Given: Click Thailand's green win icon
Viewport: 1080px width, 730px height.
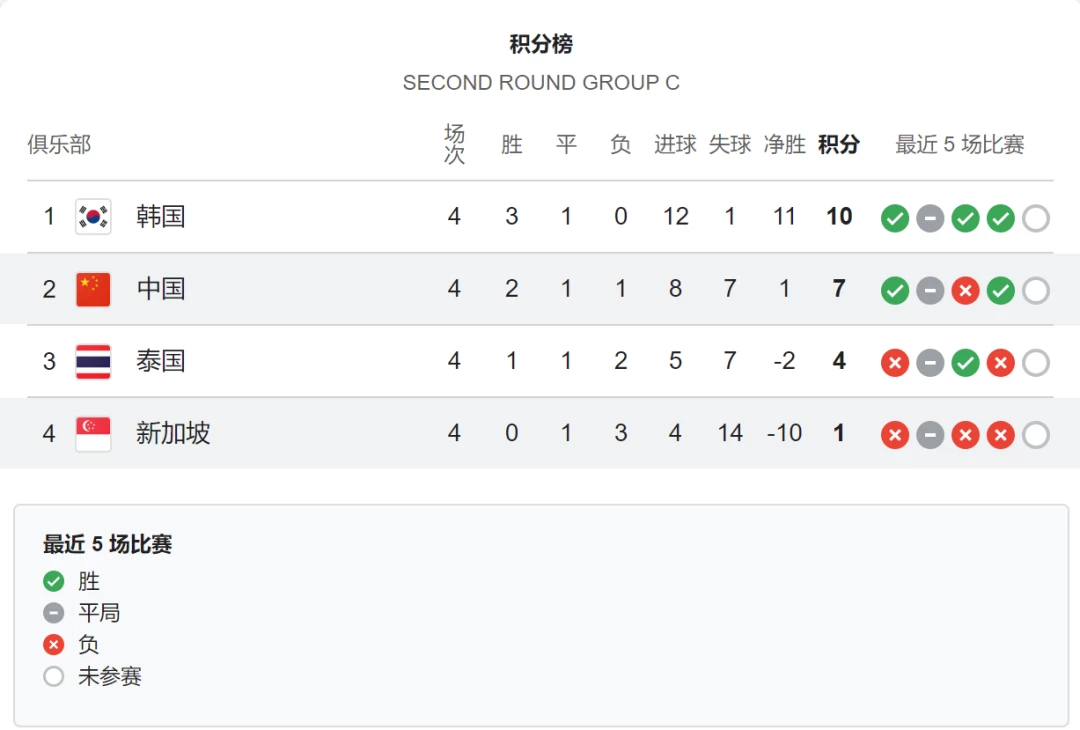Looking at the screenshot, I should tap(965, 363).
